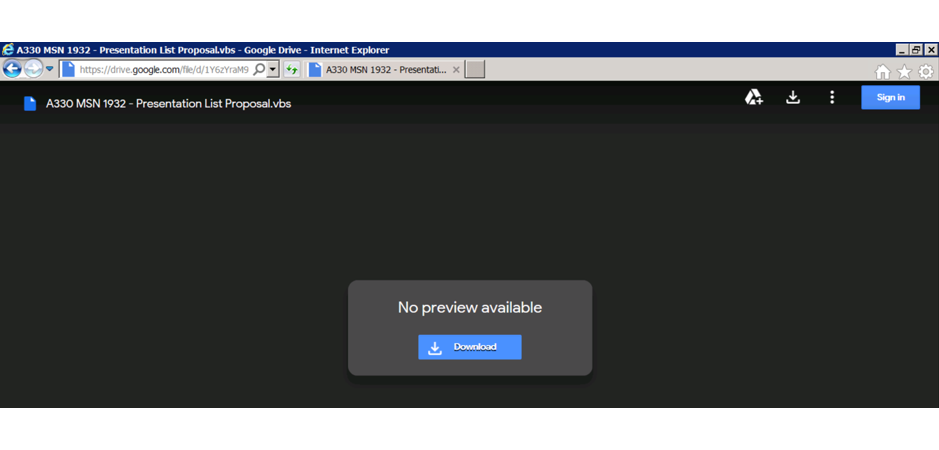
Task: Expand the address bar autocomplete dropdown
Action: pos(273,70)
